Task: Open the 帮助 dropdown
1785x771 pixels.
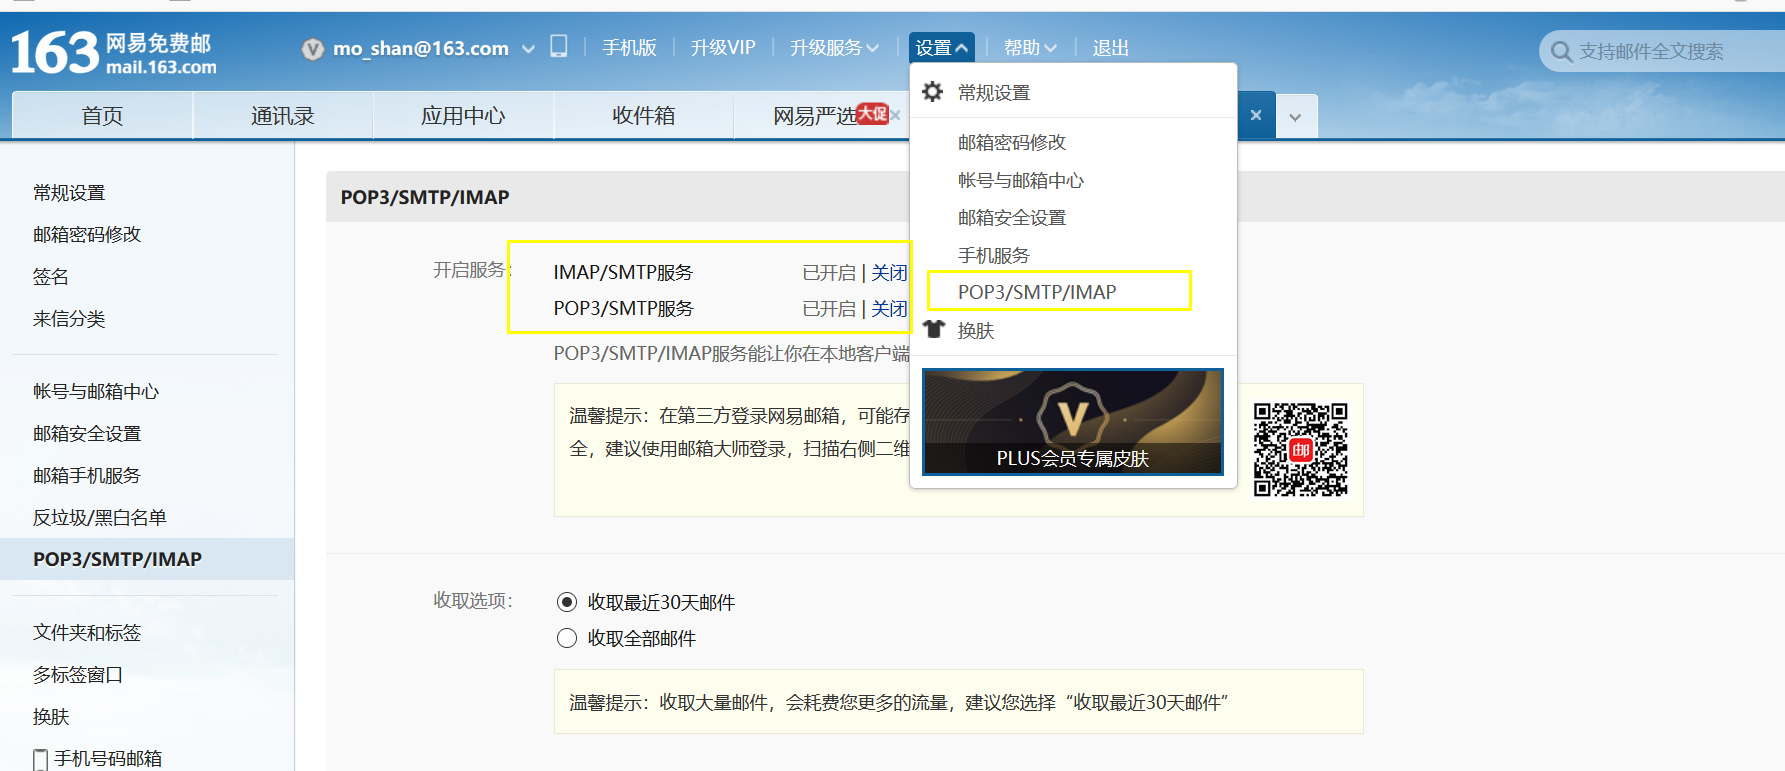Action: pyautogui.click(x=1030, y=47)
